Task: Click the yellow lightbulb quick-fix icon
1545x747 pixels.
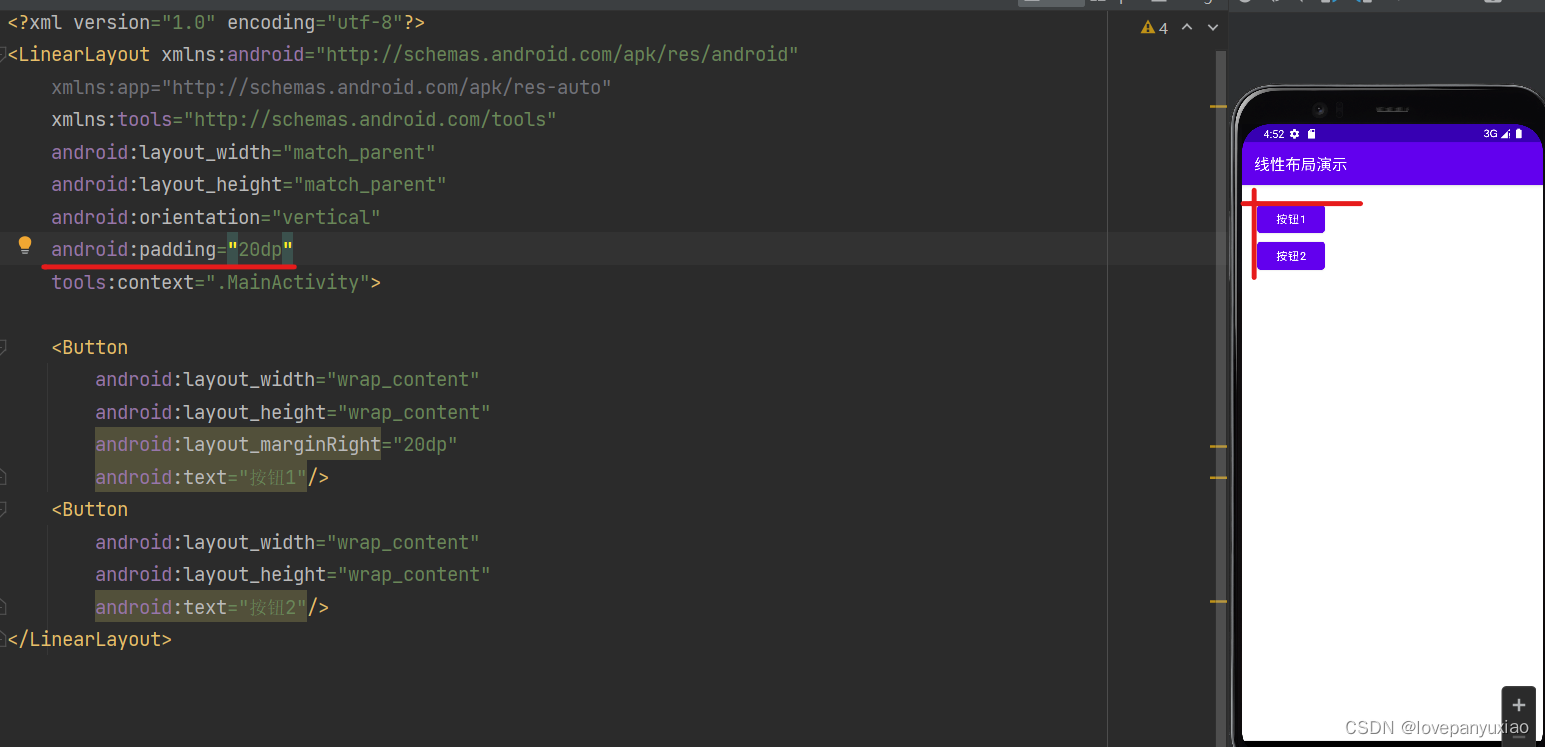Action: 25,245
